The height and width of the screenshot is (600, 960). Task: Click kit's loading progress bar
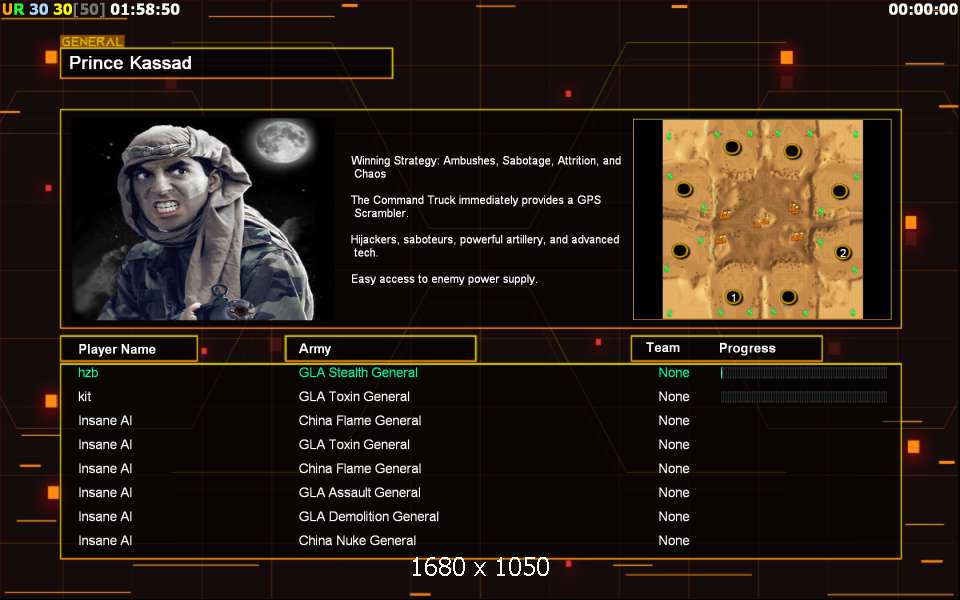pyautogui.click(x=804, y=397)
